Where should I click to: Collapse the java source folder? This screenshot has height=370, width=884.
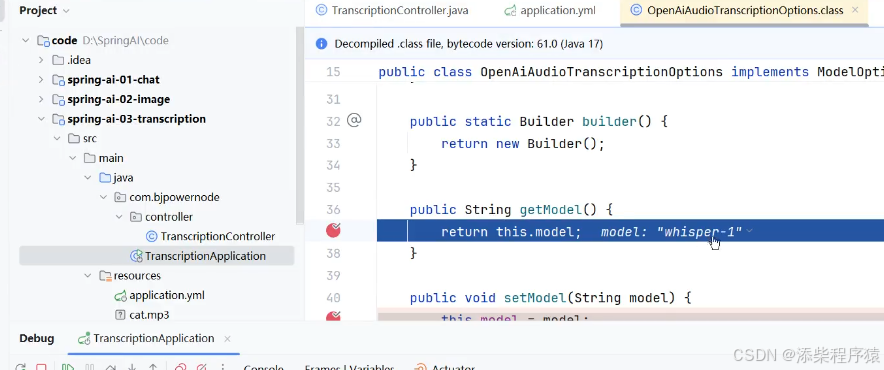tap(87, 178)
